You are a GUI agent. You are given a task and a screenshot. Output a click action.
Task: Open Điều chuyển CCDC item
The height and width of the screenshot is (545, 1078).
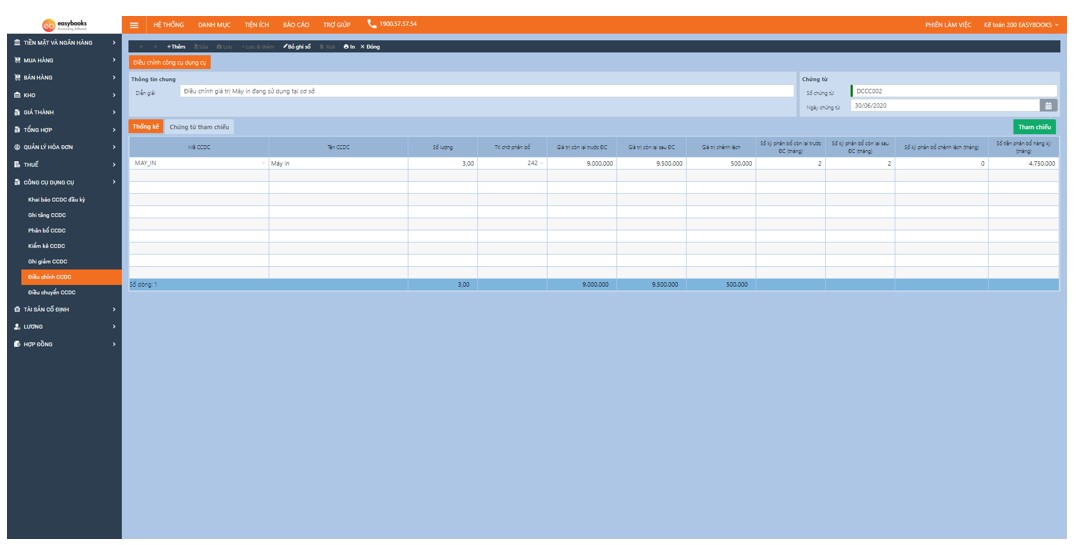click(x=52, y=293)
